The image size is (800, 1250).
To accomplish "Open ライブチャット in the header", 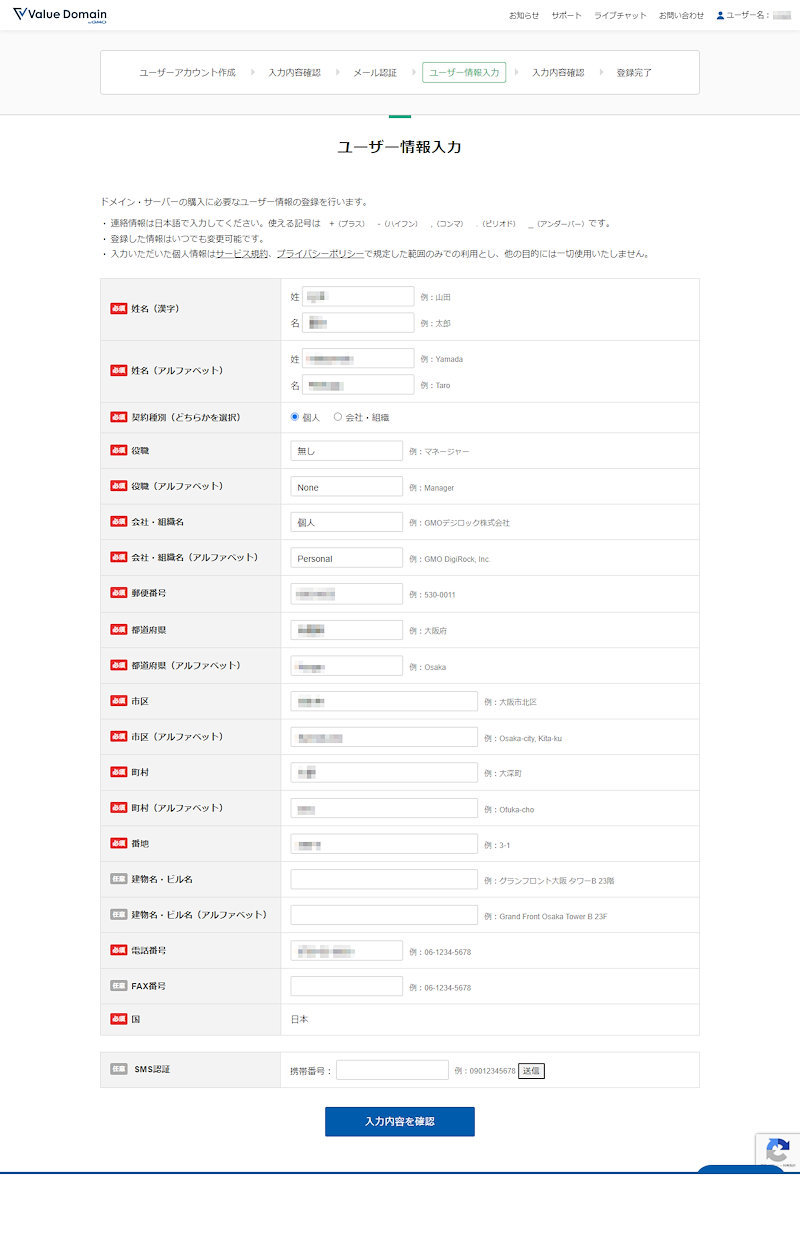I will (x=620, y=16).
